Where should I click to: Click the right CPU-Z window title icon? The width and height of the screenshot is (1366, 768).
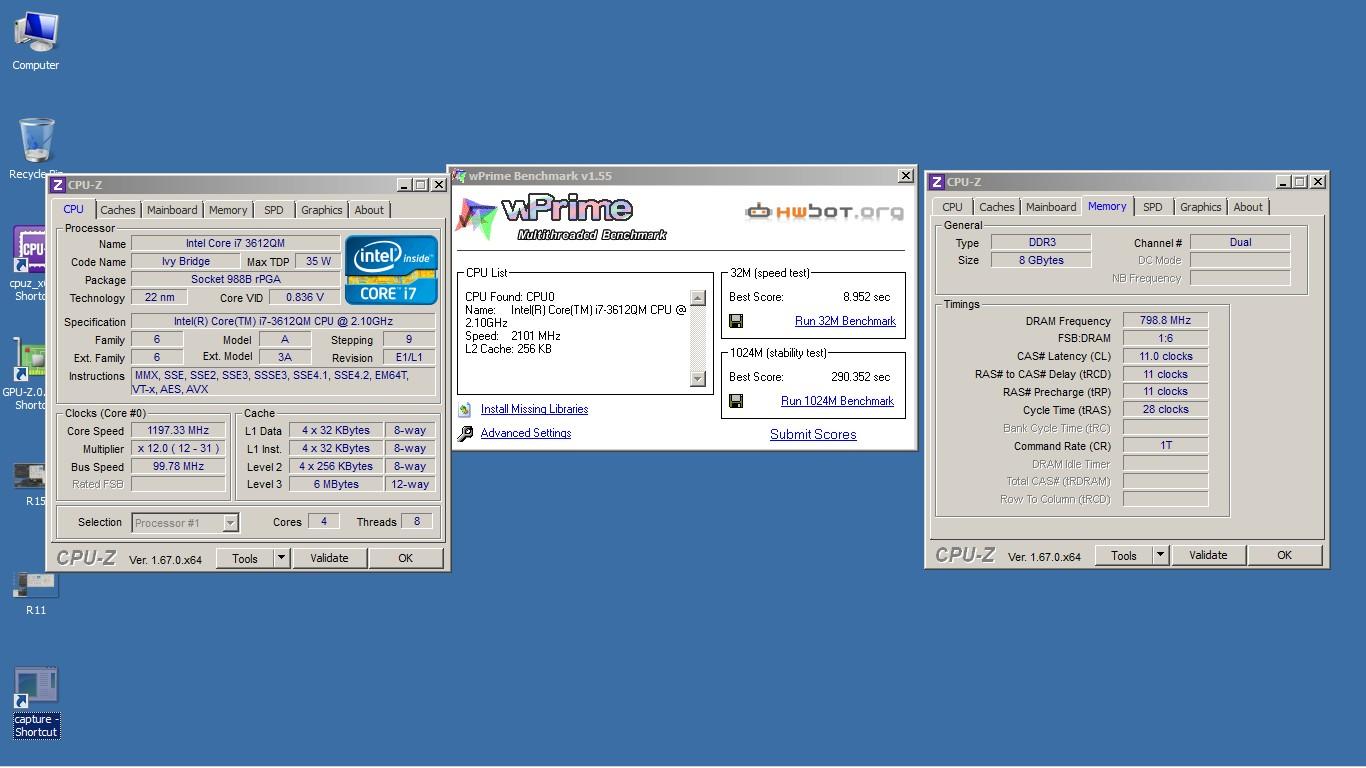(x=937, y=182)
